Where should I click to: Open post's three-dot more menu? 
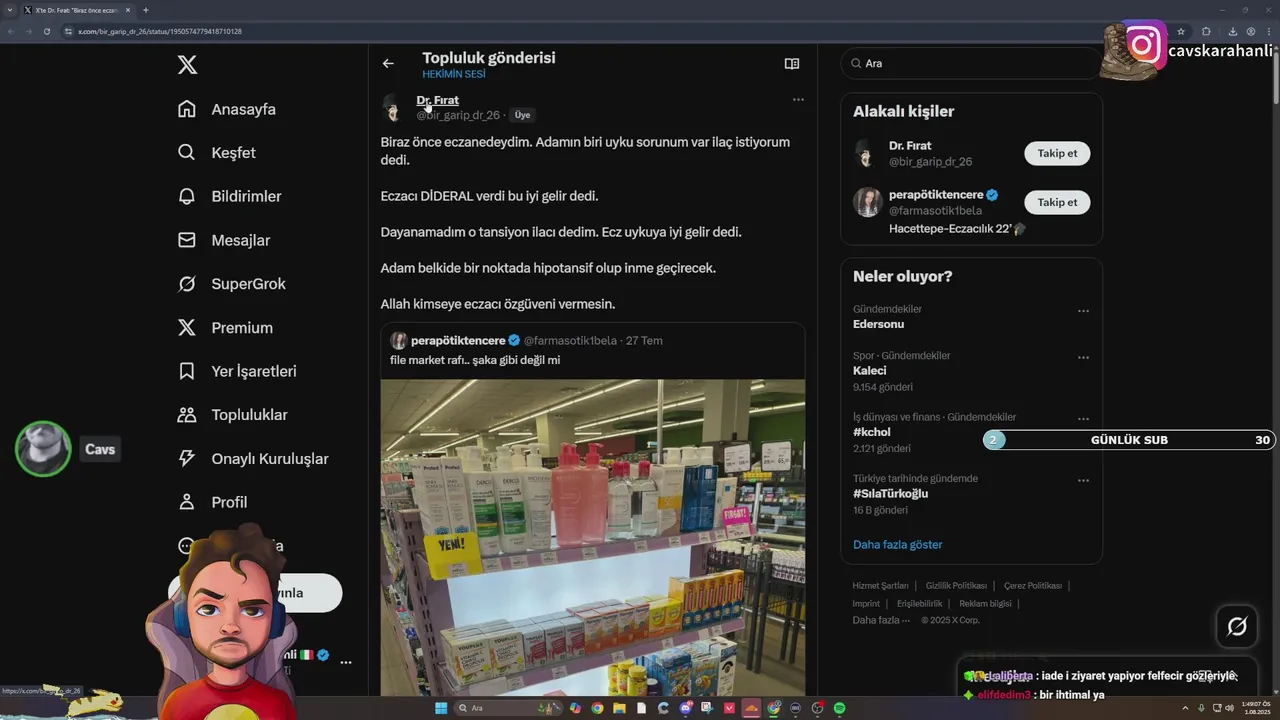[x=798, y=100]
